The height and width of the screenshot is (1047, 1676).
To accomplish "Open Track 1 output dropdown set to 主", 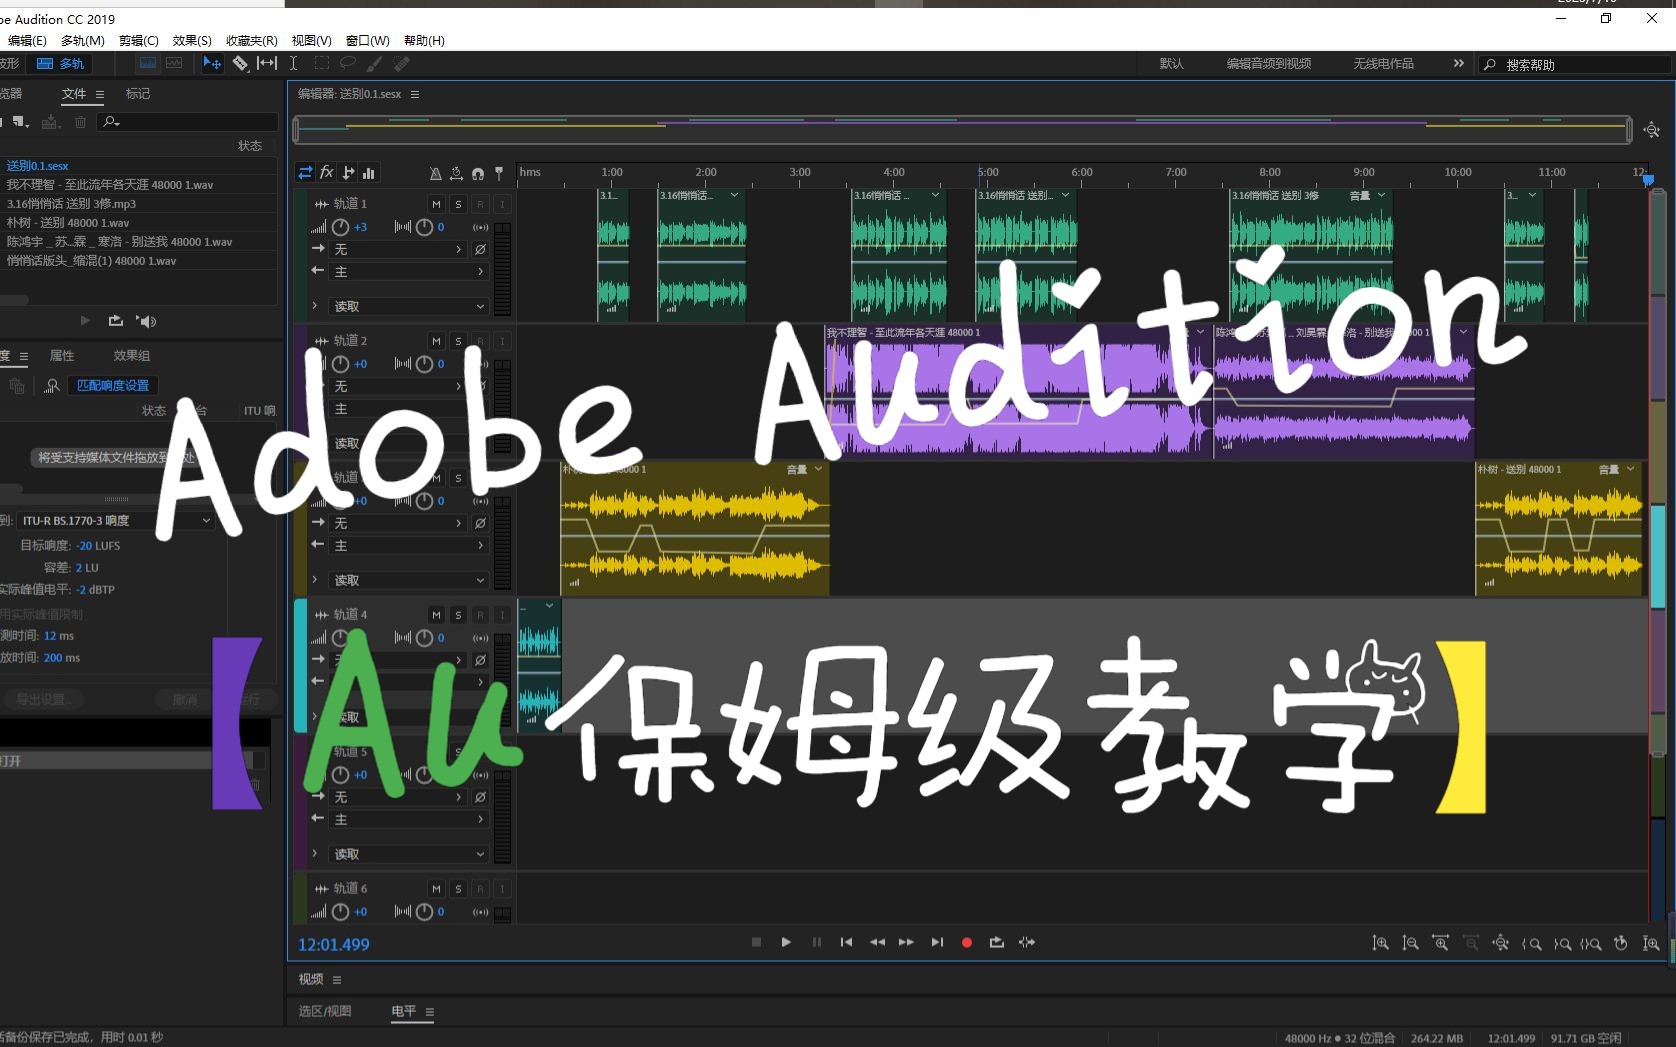I will [408, 271].
